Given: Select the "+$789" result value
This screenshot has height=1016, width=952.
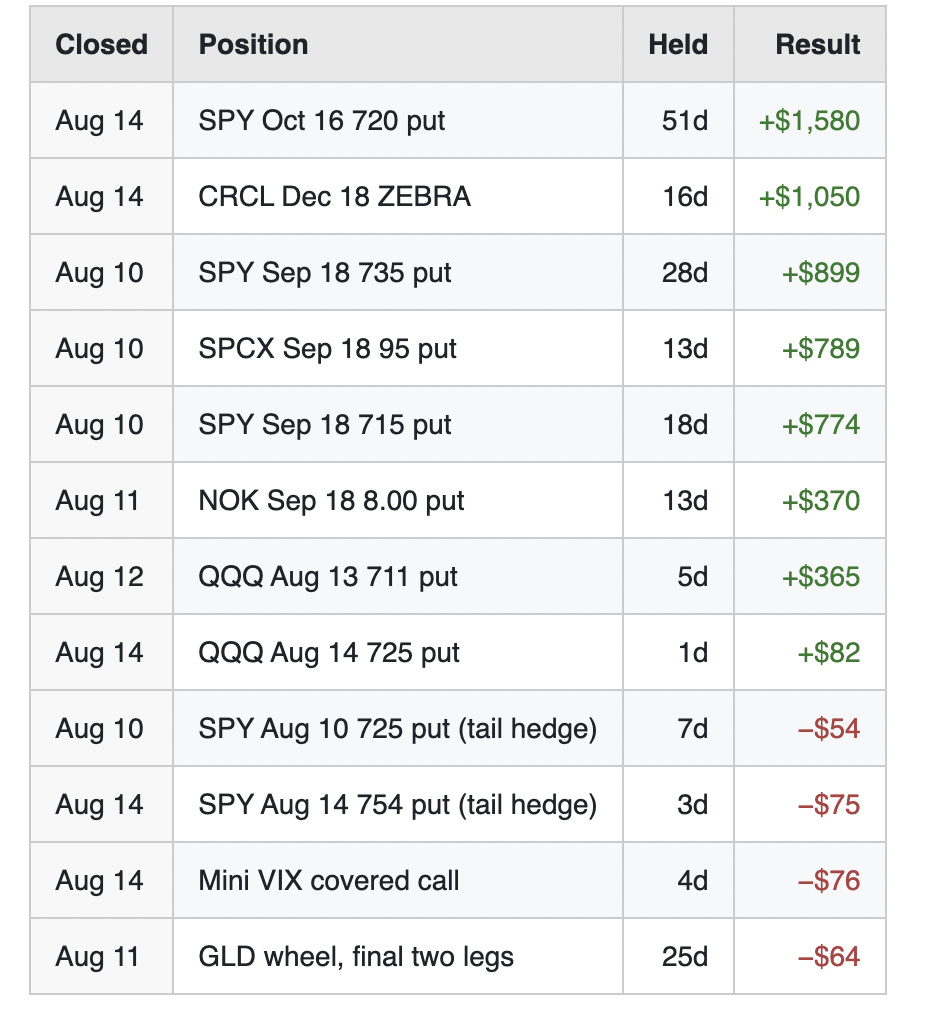Looking at the screenshot, I should [x=821, y=349].
